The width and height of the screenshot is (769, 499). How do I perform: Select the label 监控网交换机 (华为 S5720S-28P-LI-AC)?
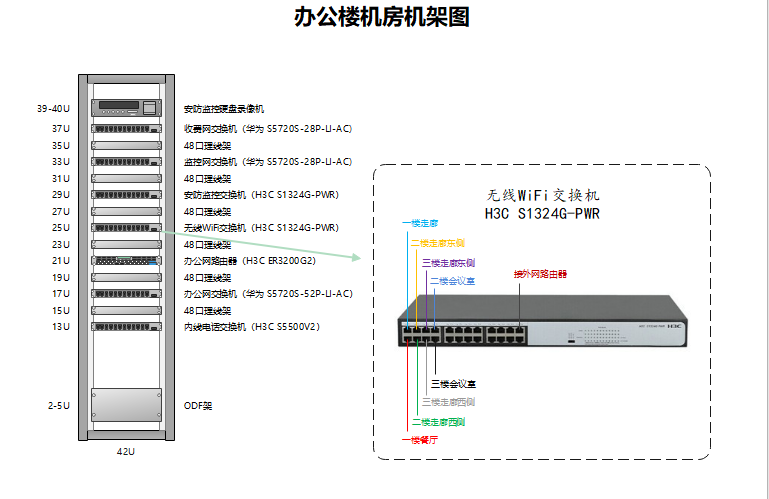click(x=268, y=161)
